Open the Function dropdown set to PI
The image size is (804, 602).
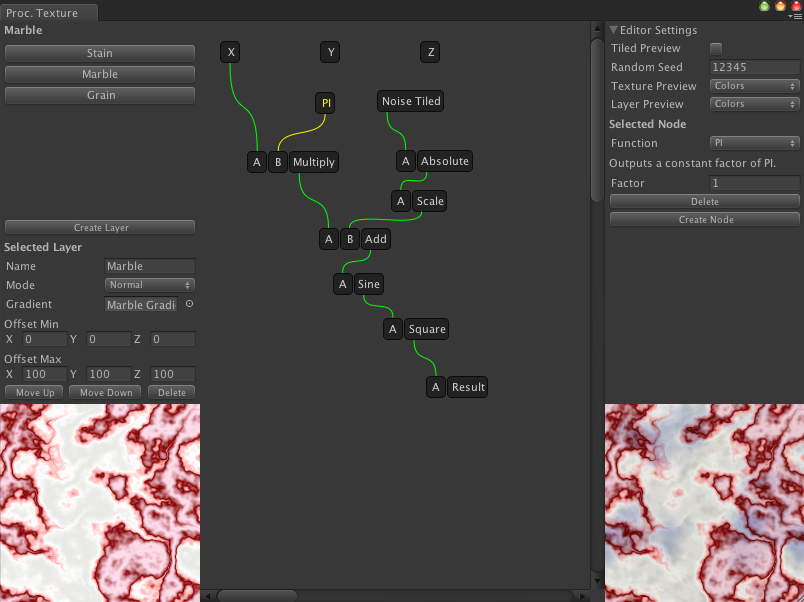coord(754,143)
